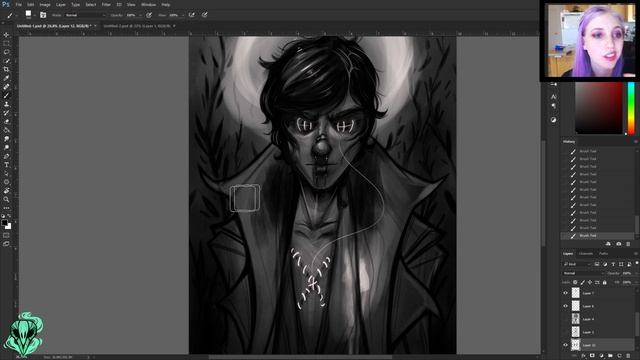640x360 pixels.
Task: Create a new layer
Action: [x=619, y=356]
